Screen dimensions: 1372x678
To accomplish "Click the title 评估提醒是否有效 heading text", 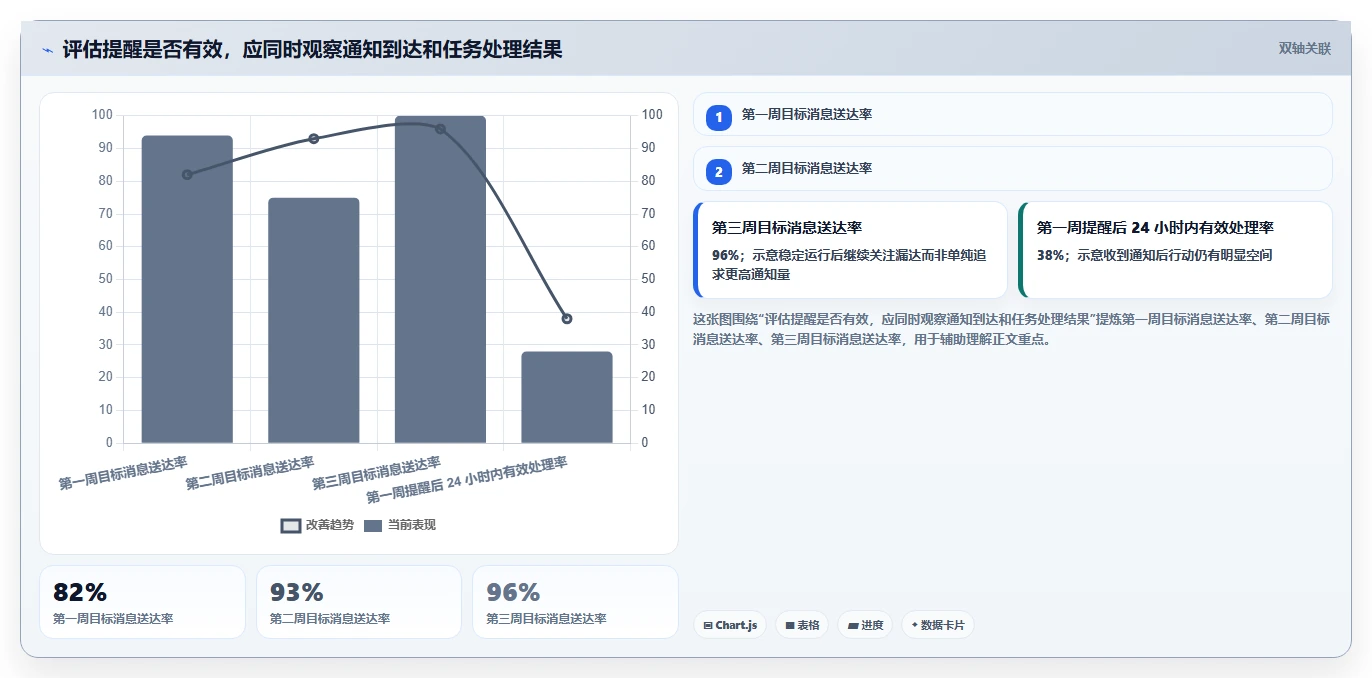I will tap(312, 49).
